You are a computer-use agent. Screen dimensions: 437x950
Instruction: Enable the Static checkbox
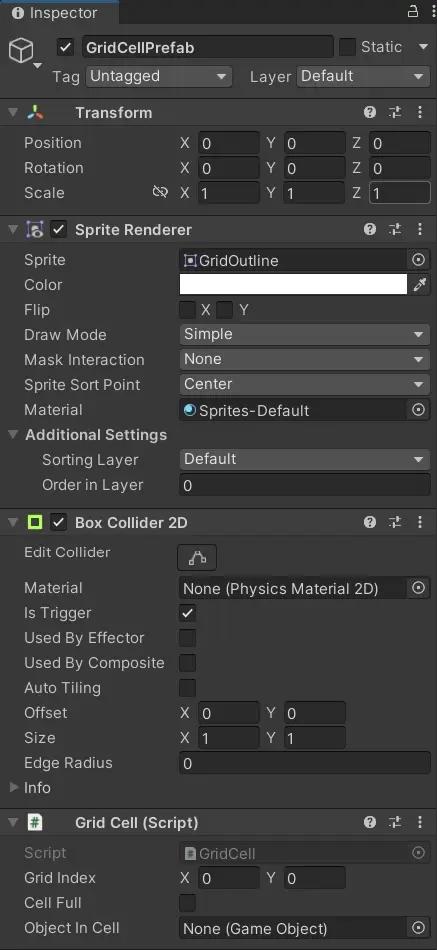click(x=347, y=47)
